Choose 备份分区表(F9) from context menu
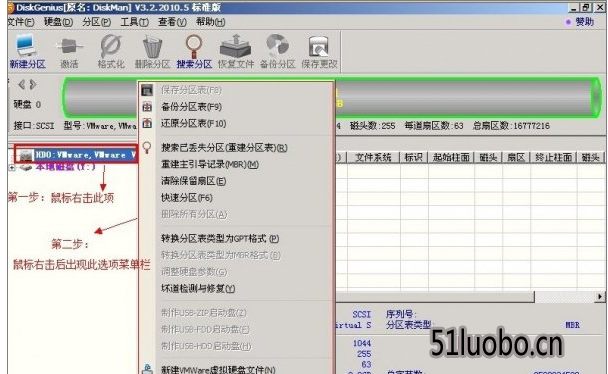The width and height of the screenshot is (608, 374). [x=192, y=107]
